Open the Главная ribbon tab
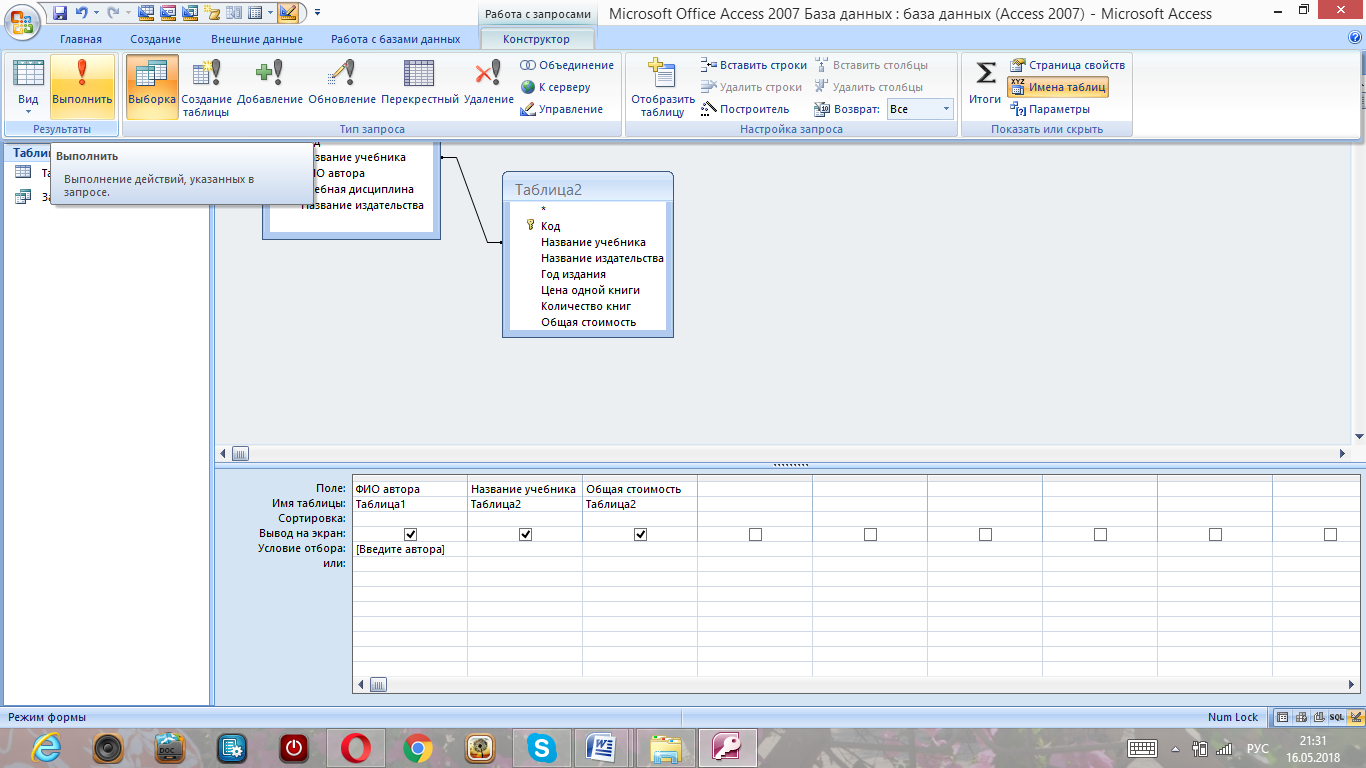 click(x=80, y=39)
